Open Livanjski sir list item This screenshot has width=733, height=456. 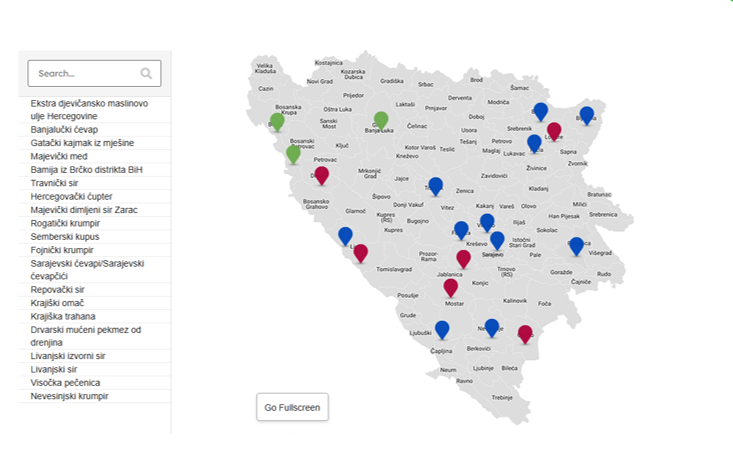(x=54, y=369)
